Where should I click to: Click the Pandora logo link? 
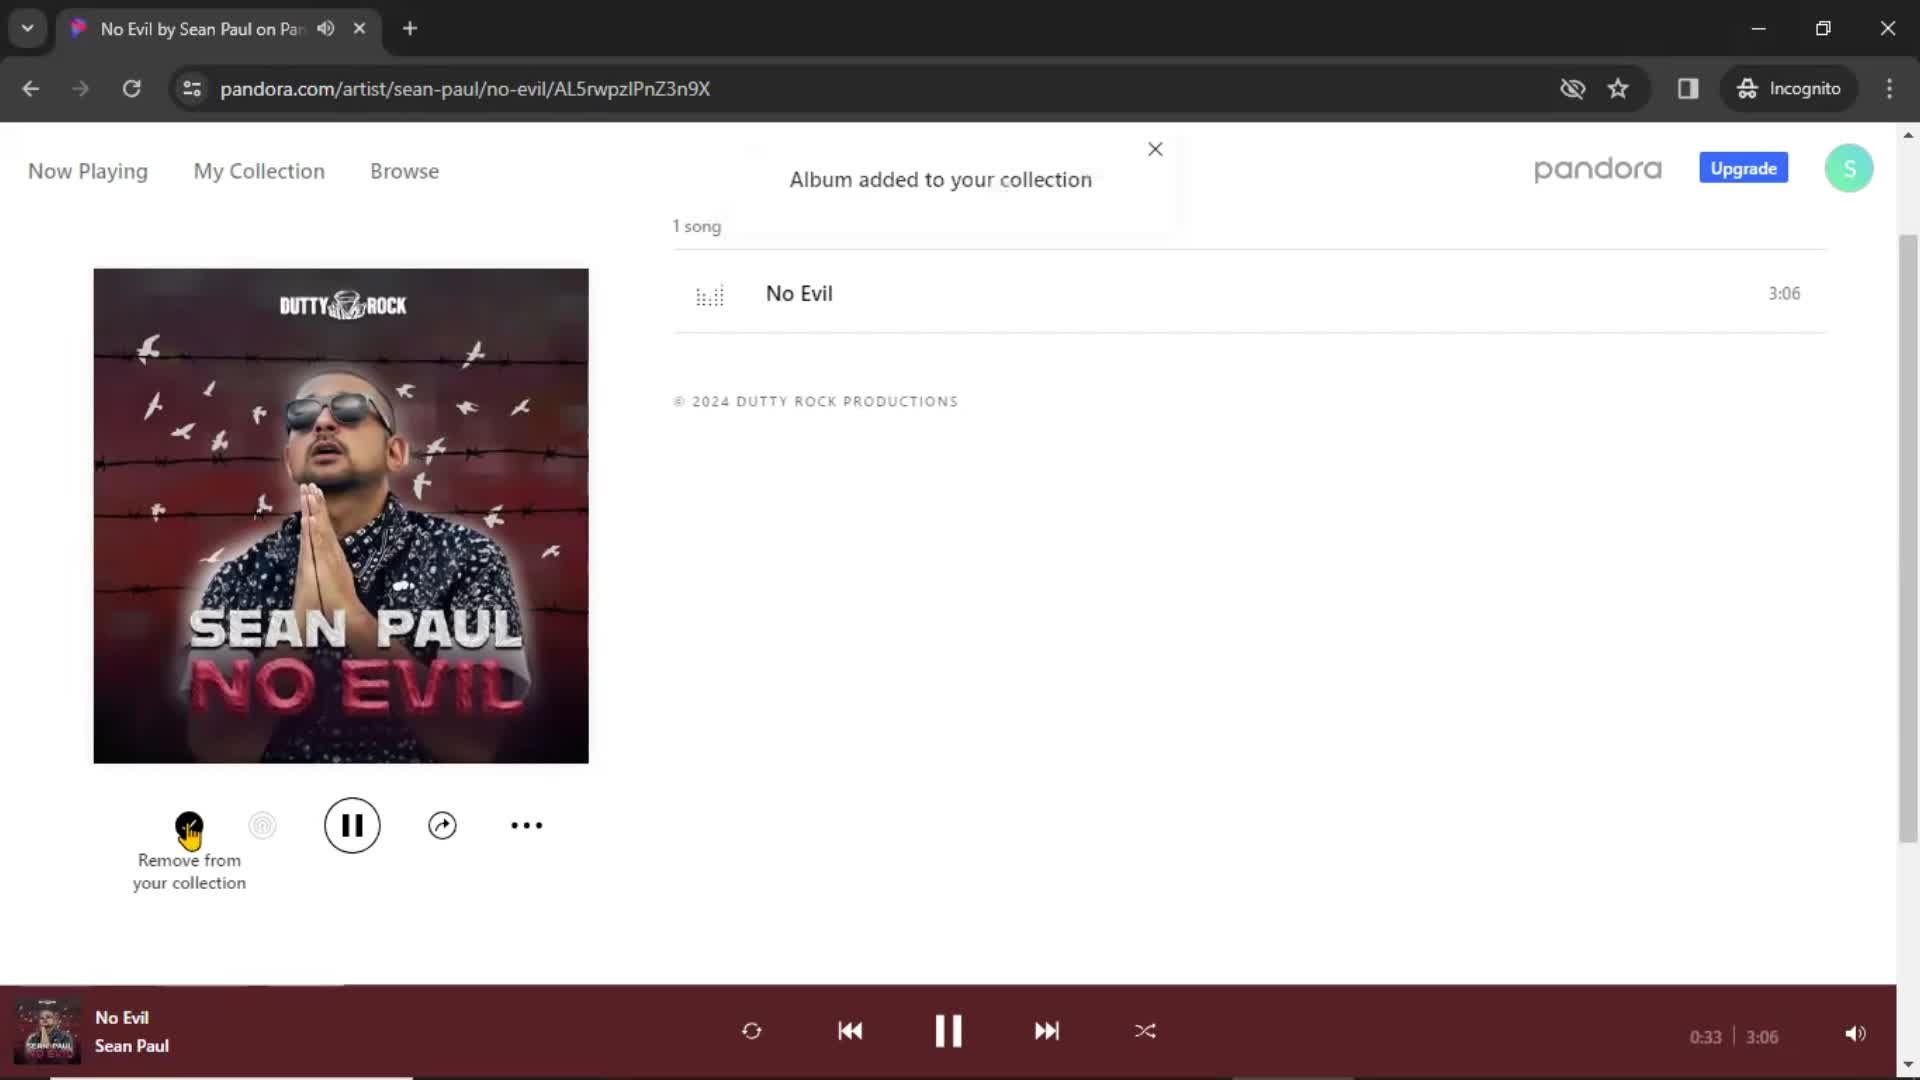click(1600, 169)
